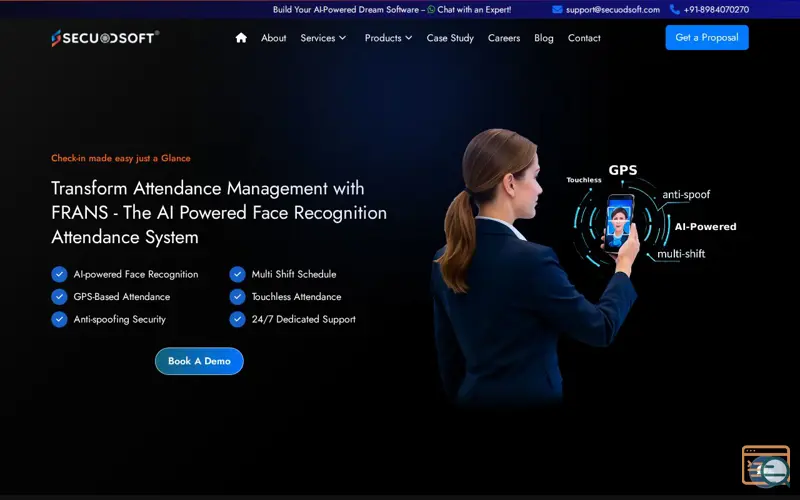800x500 pixels.
Task: Click check icon beside AI-powered Face Recognition
Action: [59, 274]
